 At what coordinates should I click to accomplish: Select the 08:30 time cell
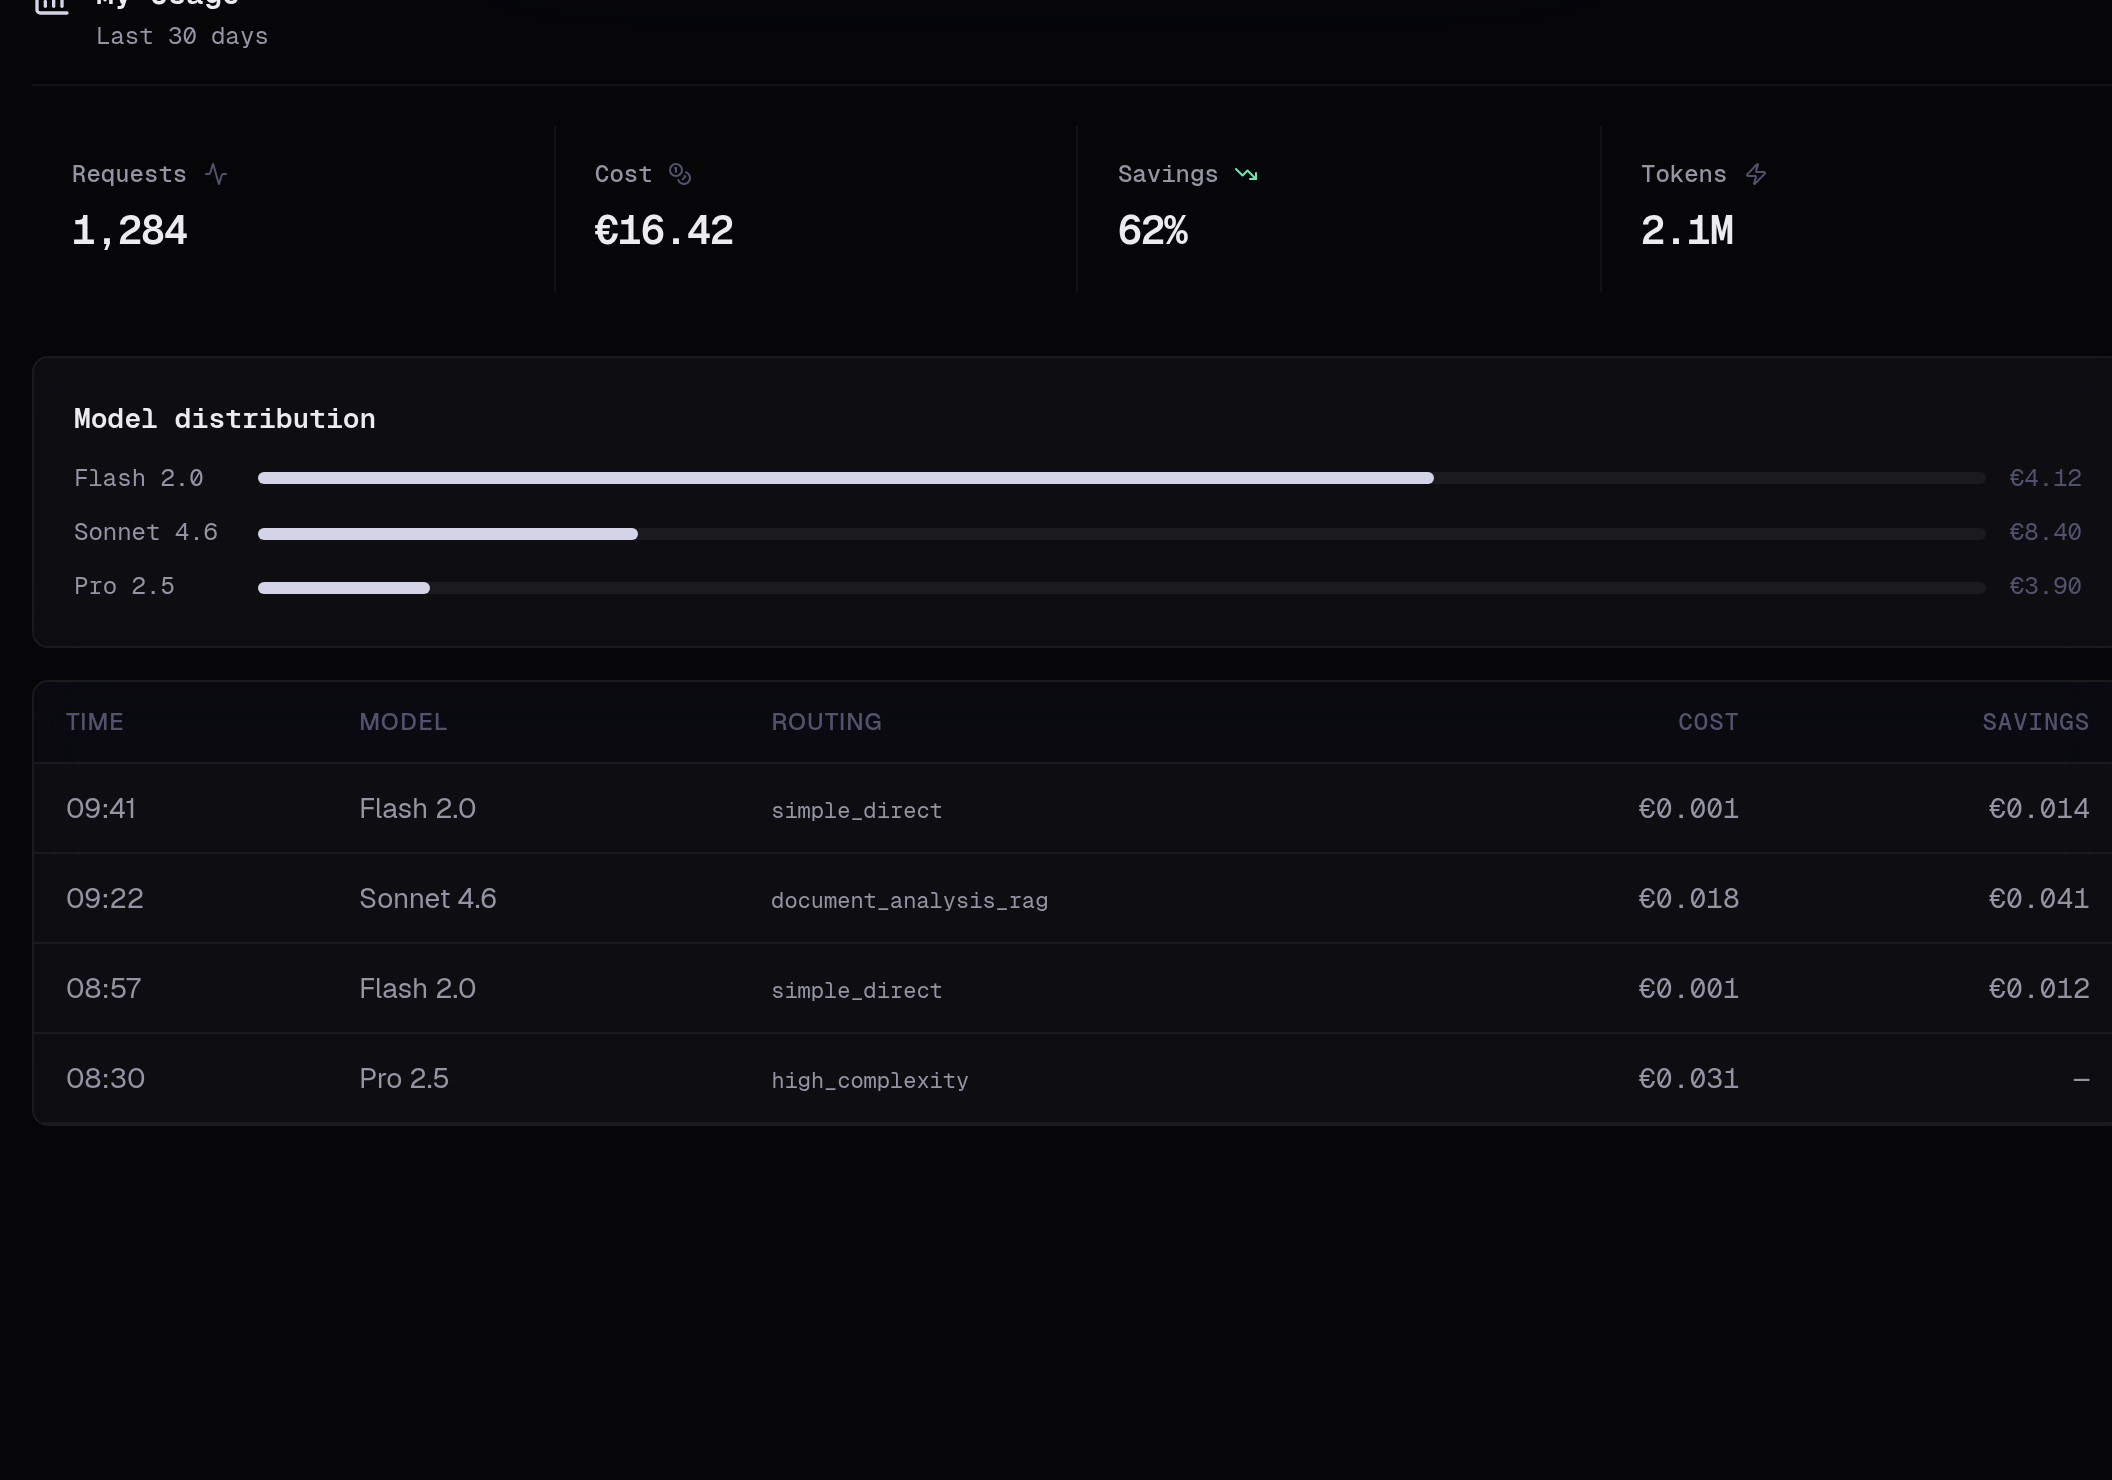106,1078
